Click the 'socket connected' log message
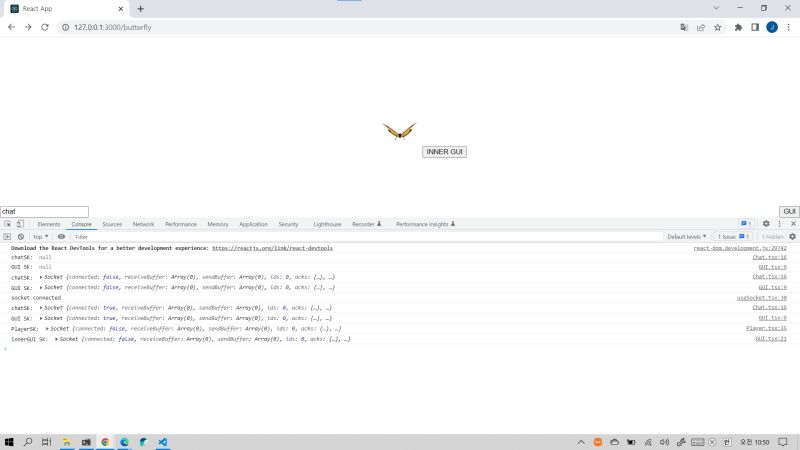The width and height of the screenshot is (800, 450). [x=36, y=297]
